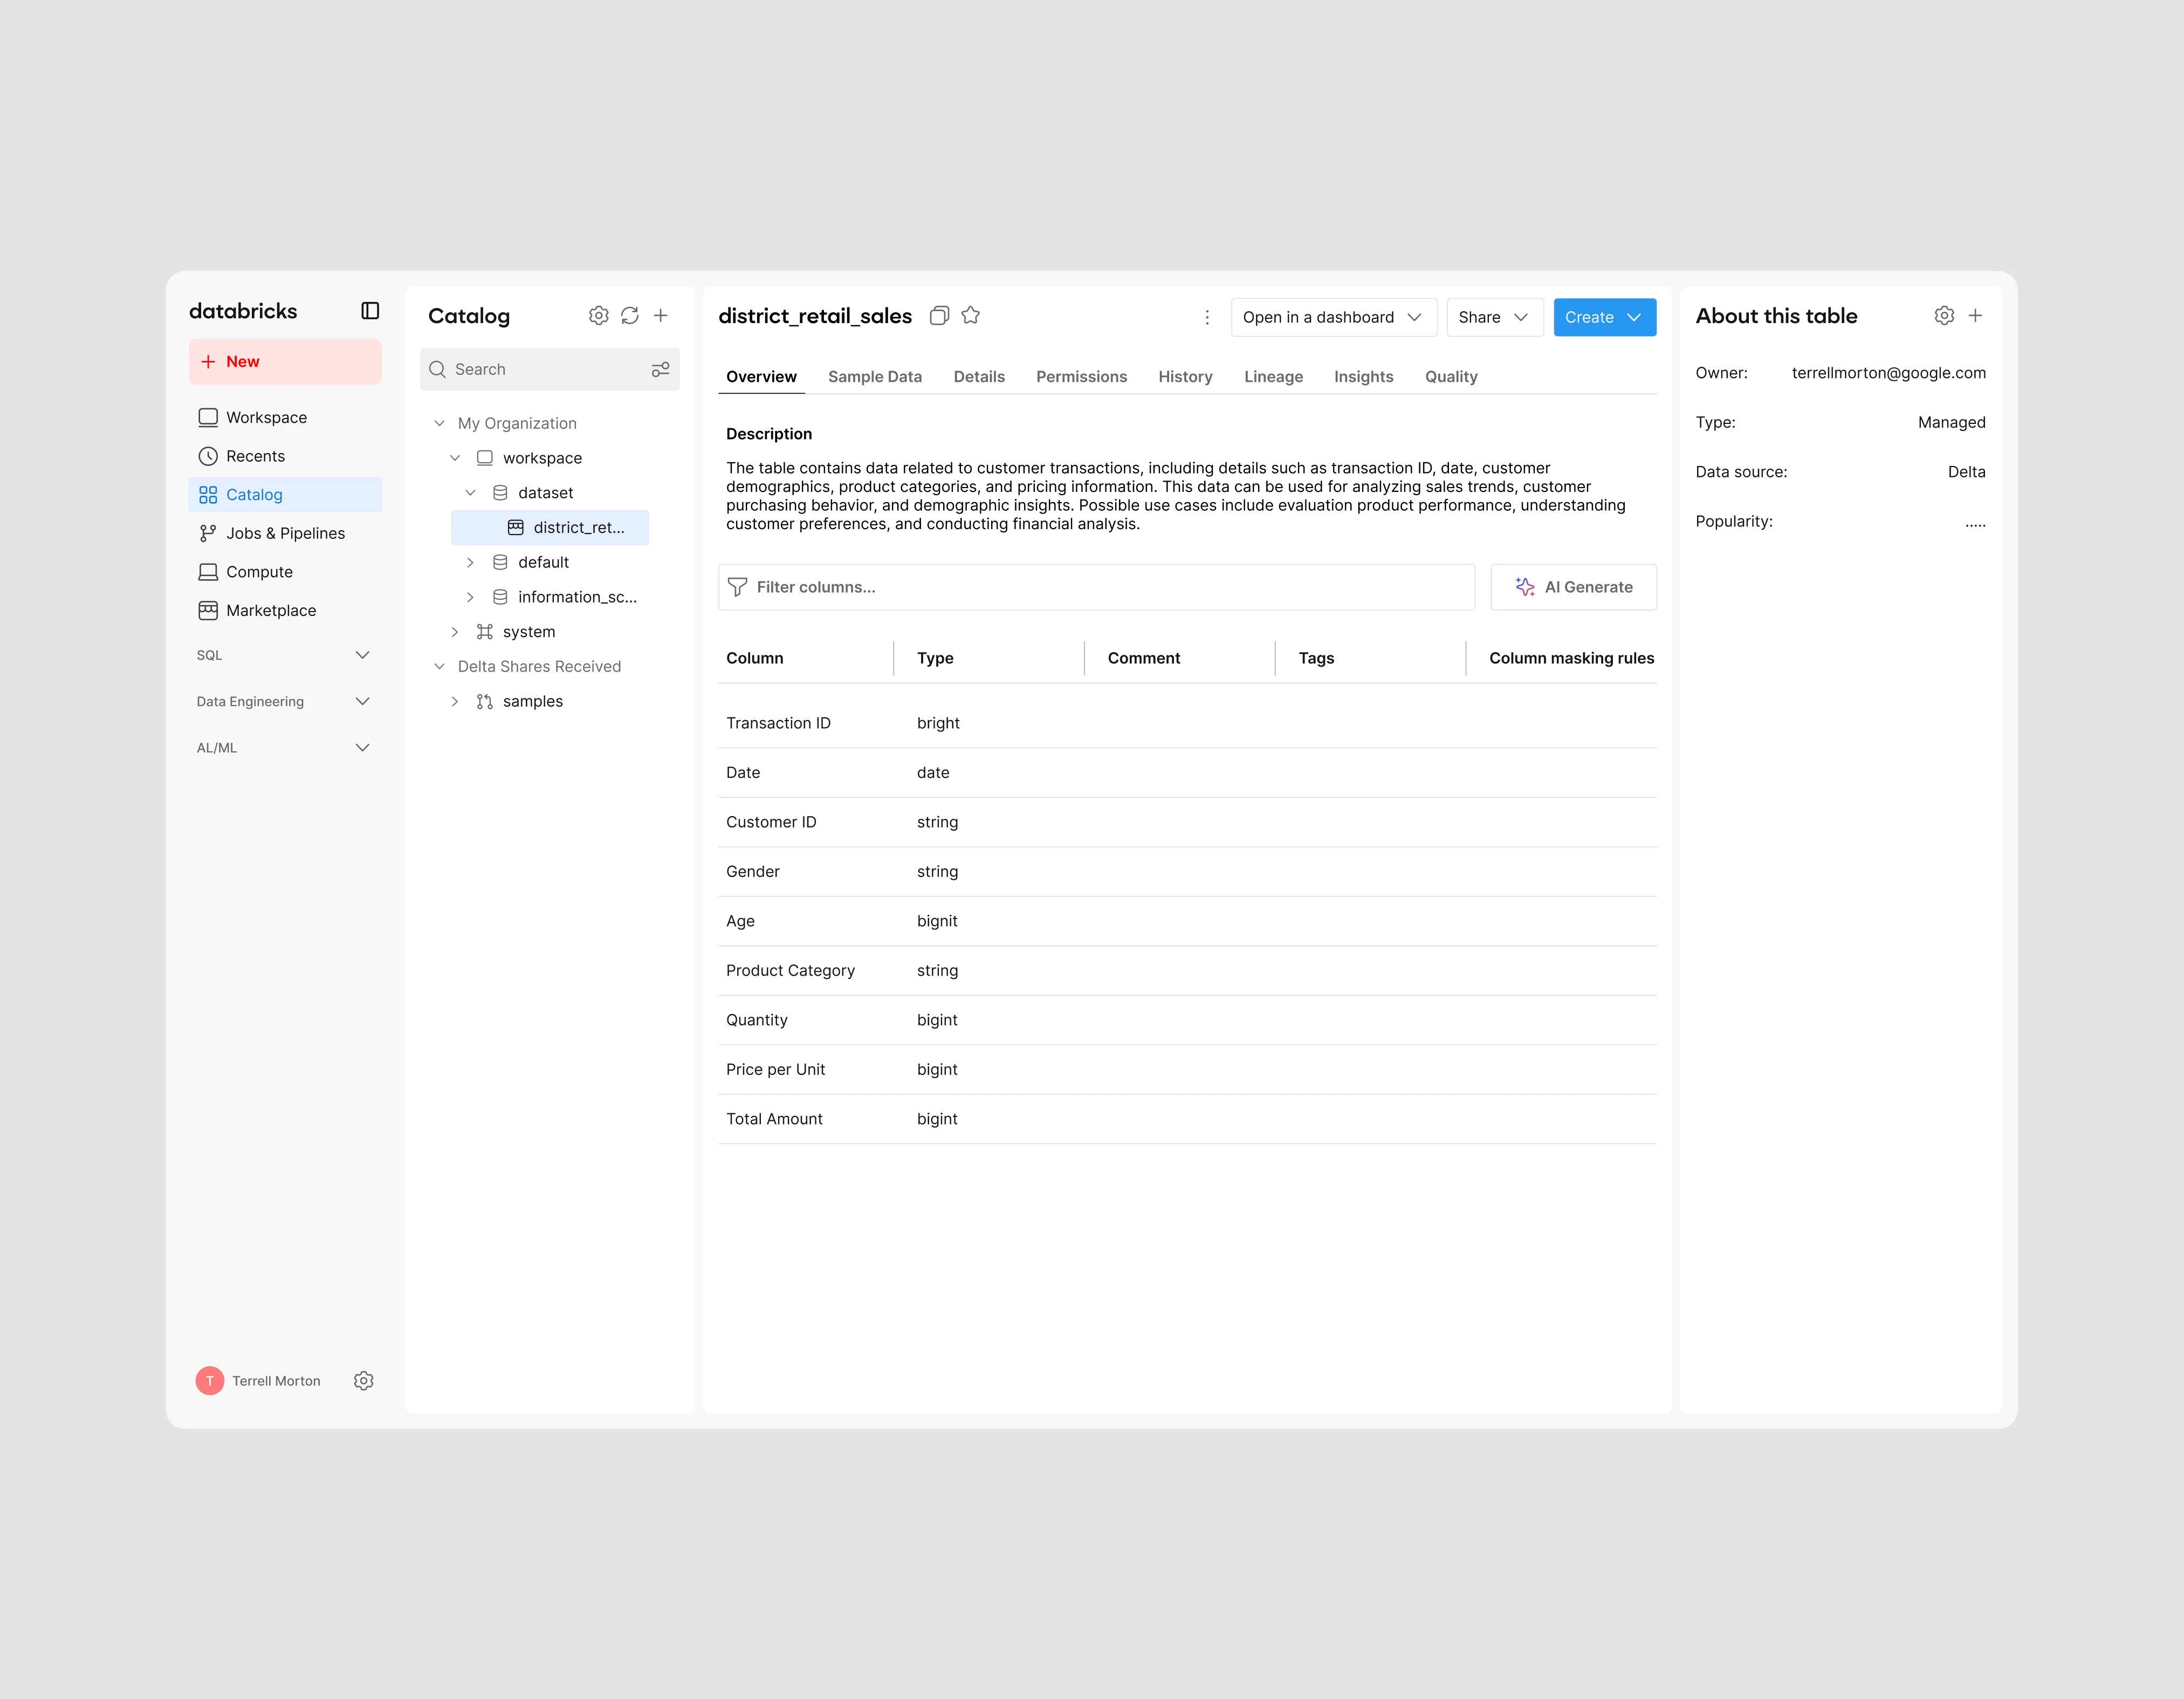Open the Lineage tab

point(1273,377)
